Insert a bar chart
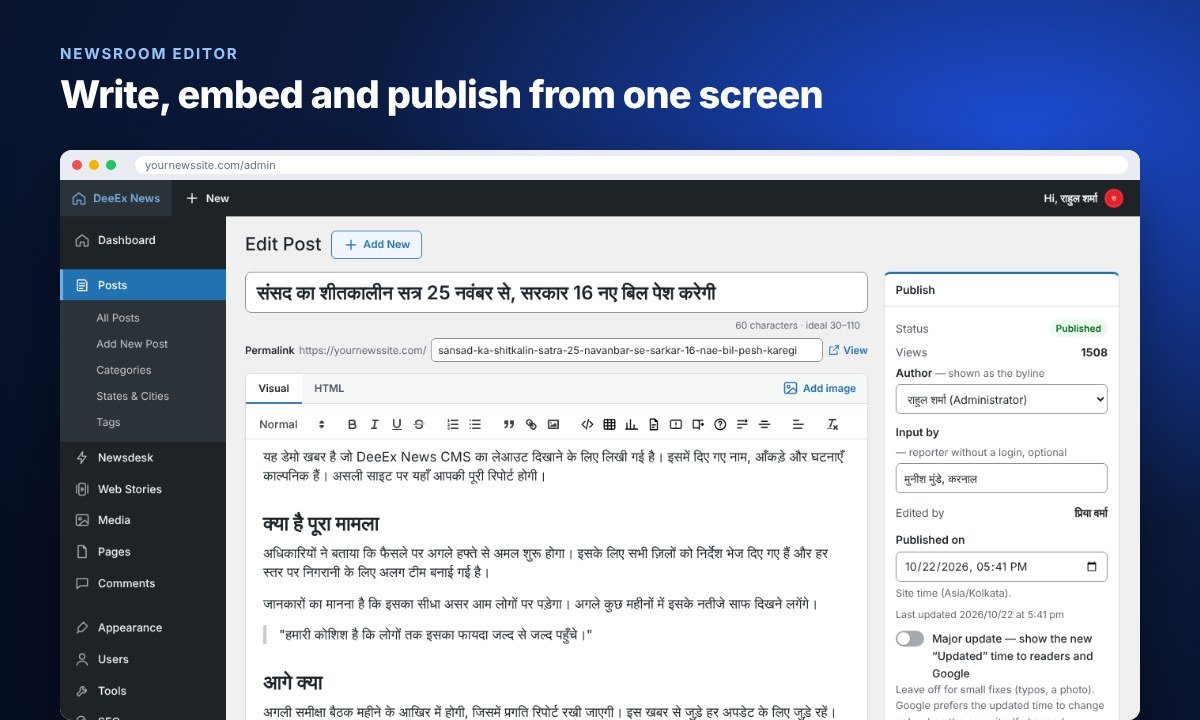1200x720 pixels. (631, 425)
